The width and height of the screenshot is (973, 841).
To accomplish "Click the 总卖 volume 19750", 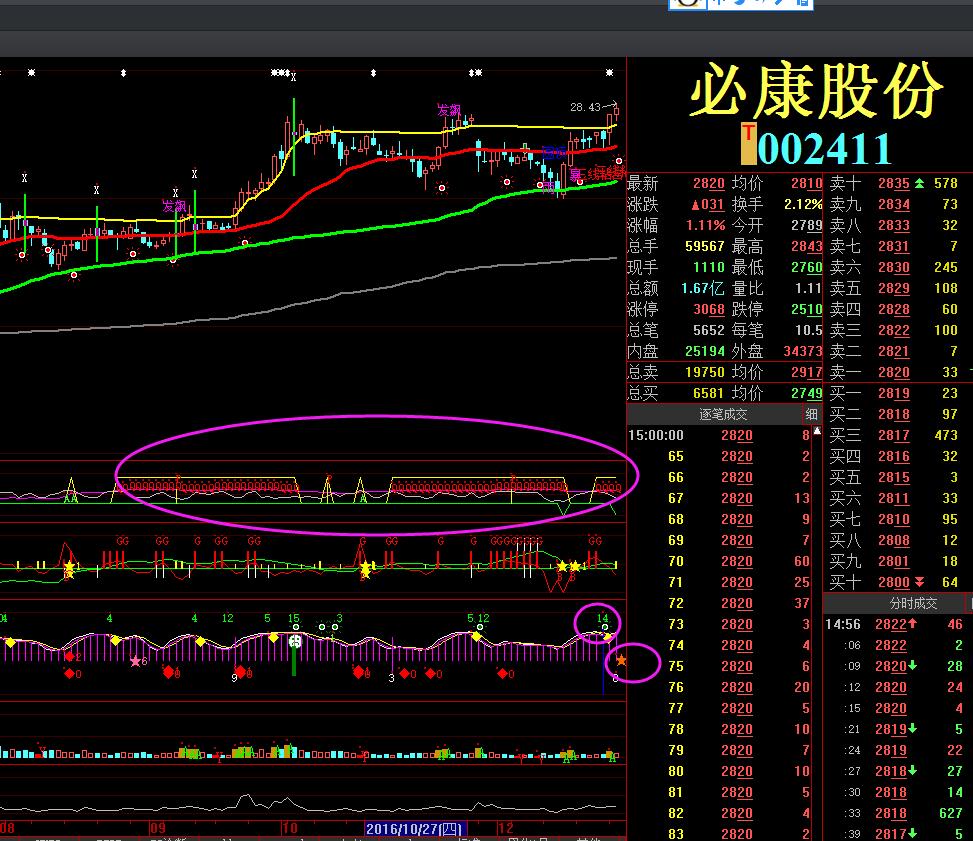I will click(704, 372).
